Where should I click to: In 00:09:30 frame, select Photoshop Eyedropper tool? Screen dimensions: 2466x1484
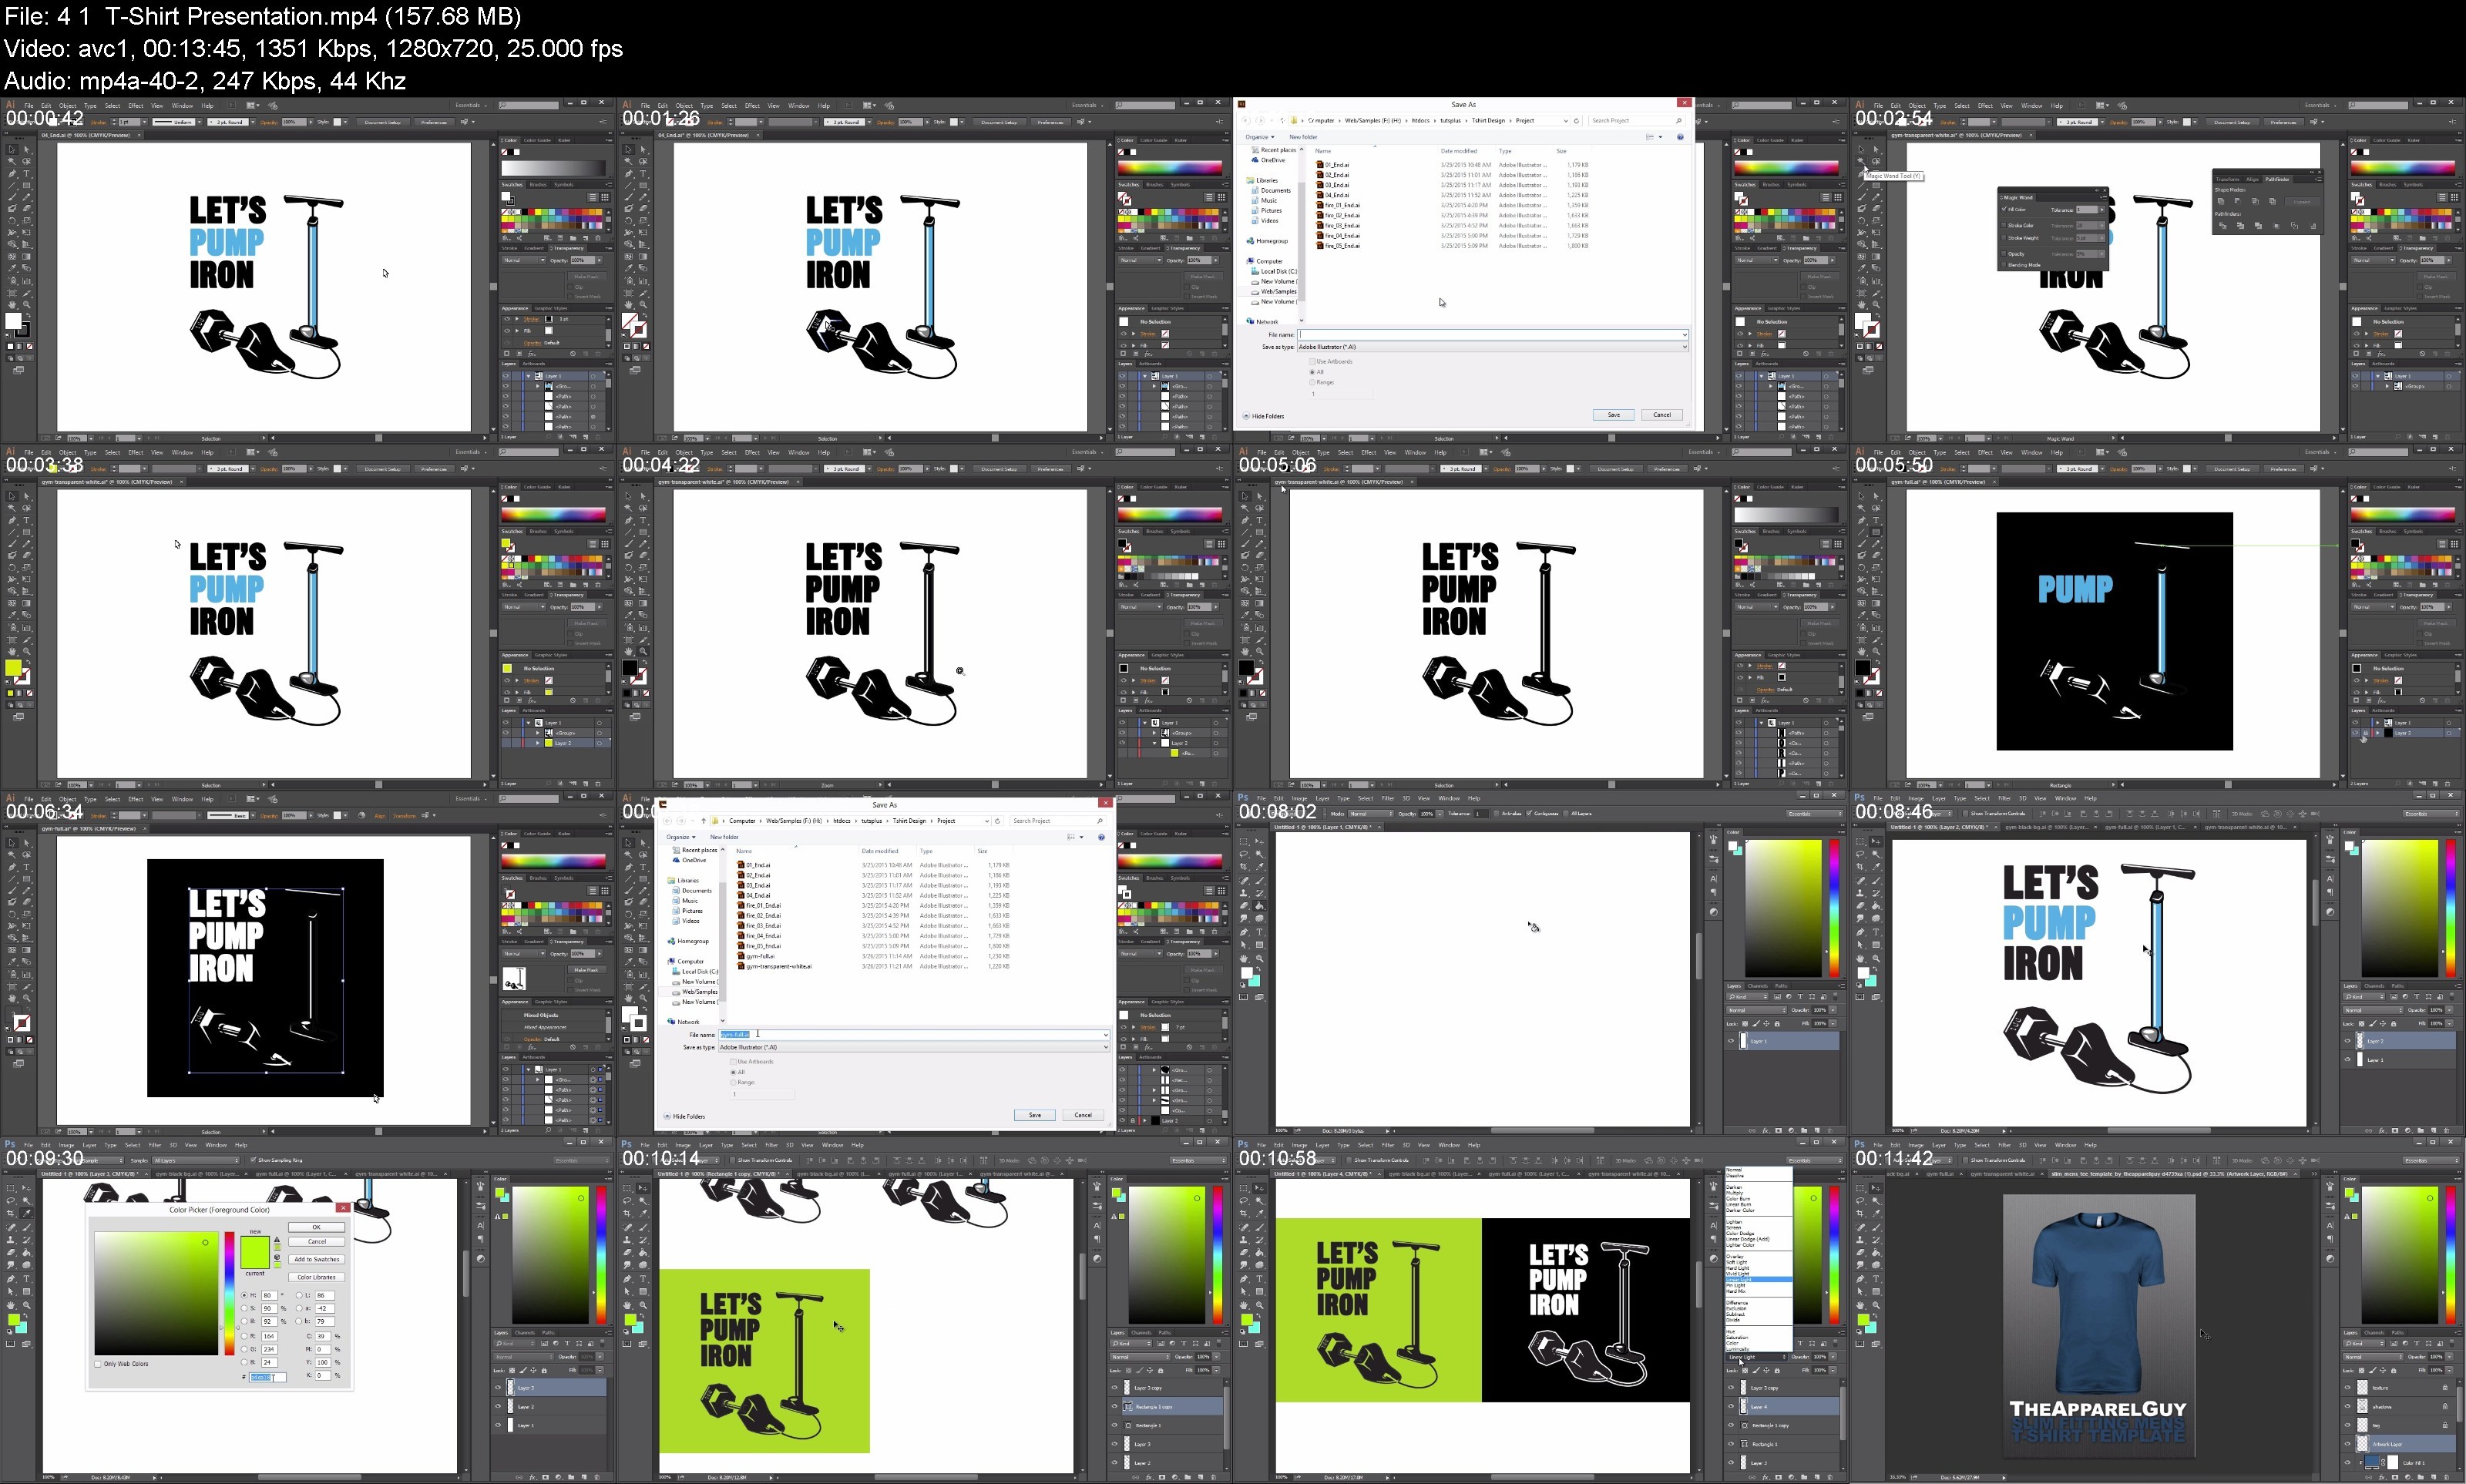(x=26, y=1213)
